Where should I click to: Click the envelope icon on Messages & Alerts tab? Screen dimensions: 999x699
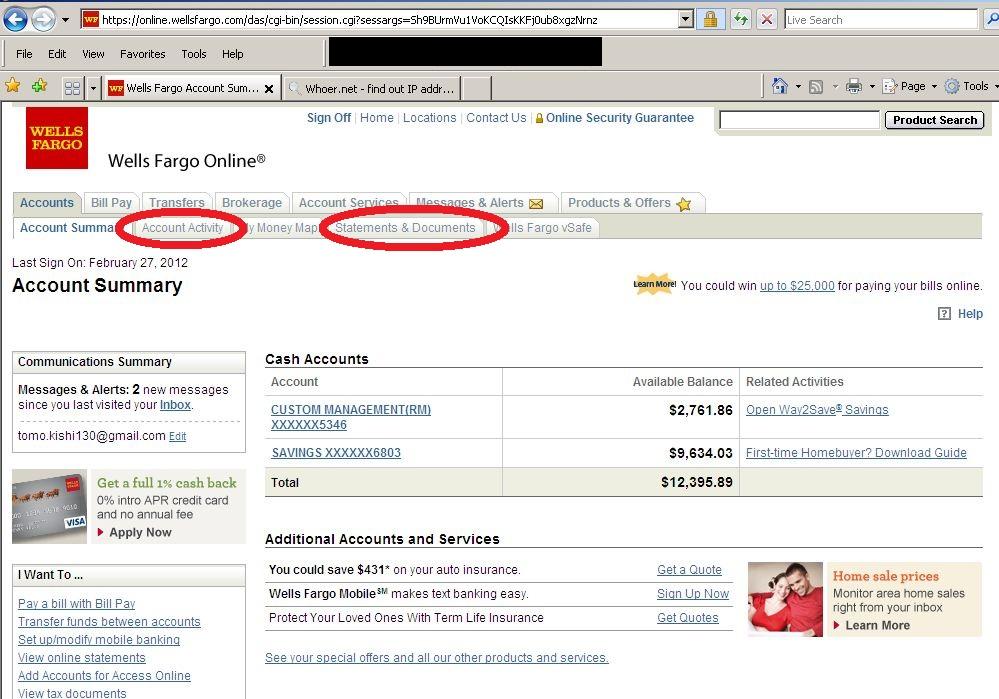536,204
